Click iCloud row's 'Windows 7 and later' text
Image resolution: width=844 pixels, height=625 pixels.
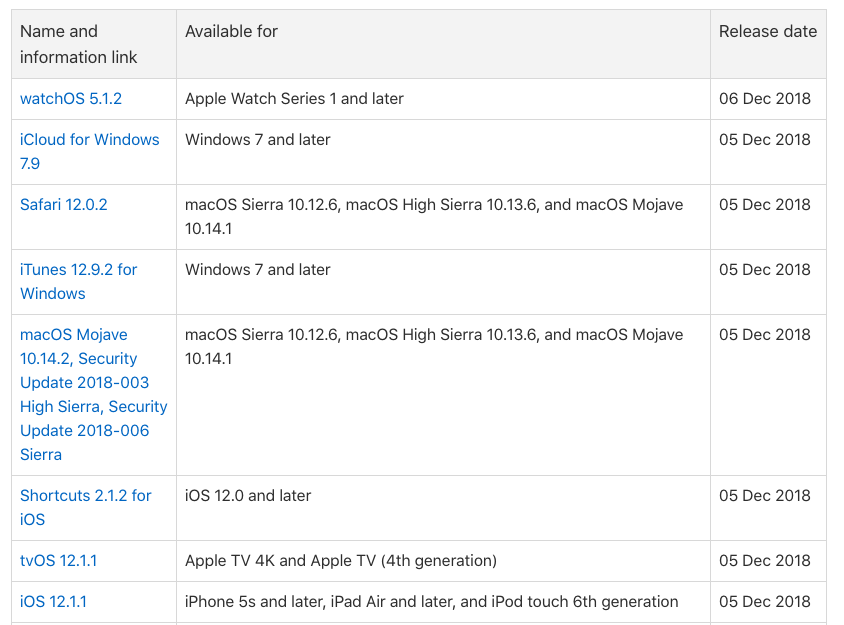coord(258,139)
